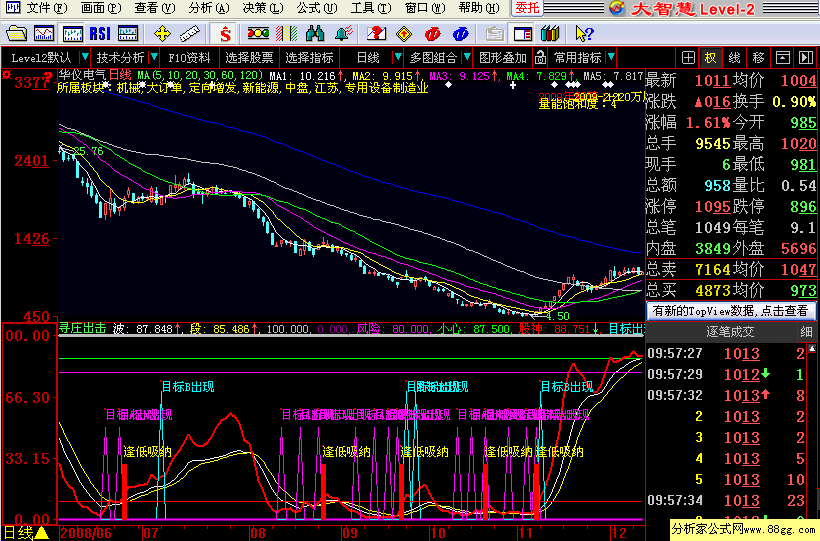Click the binoculars search icon
820x541 pixels.
(315, 34)
